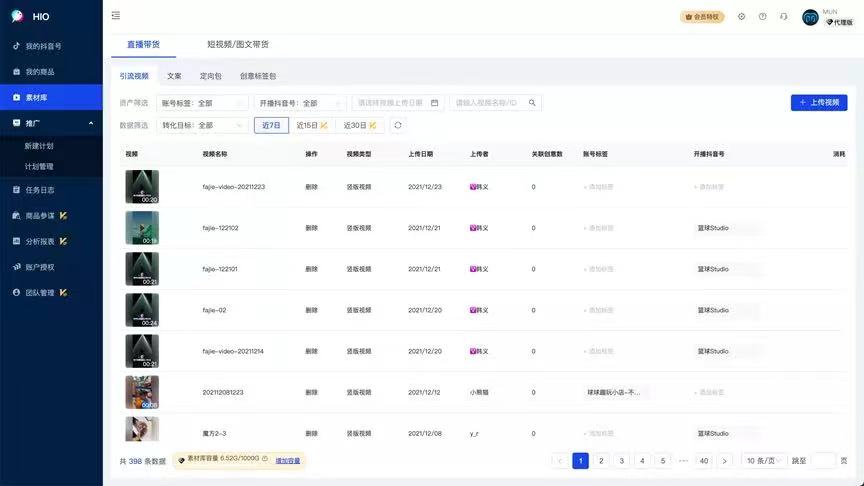Click the upload date range input
The height and width of the screenshot is (486, 864).
398,103
